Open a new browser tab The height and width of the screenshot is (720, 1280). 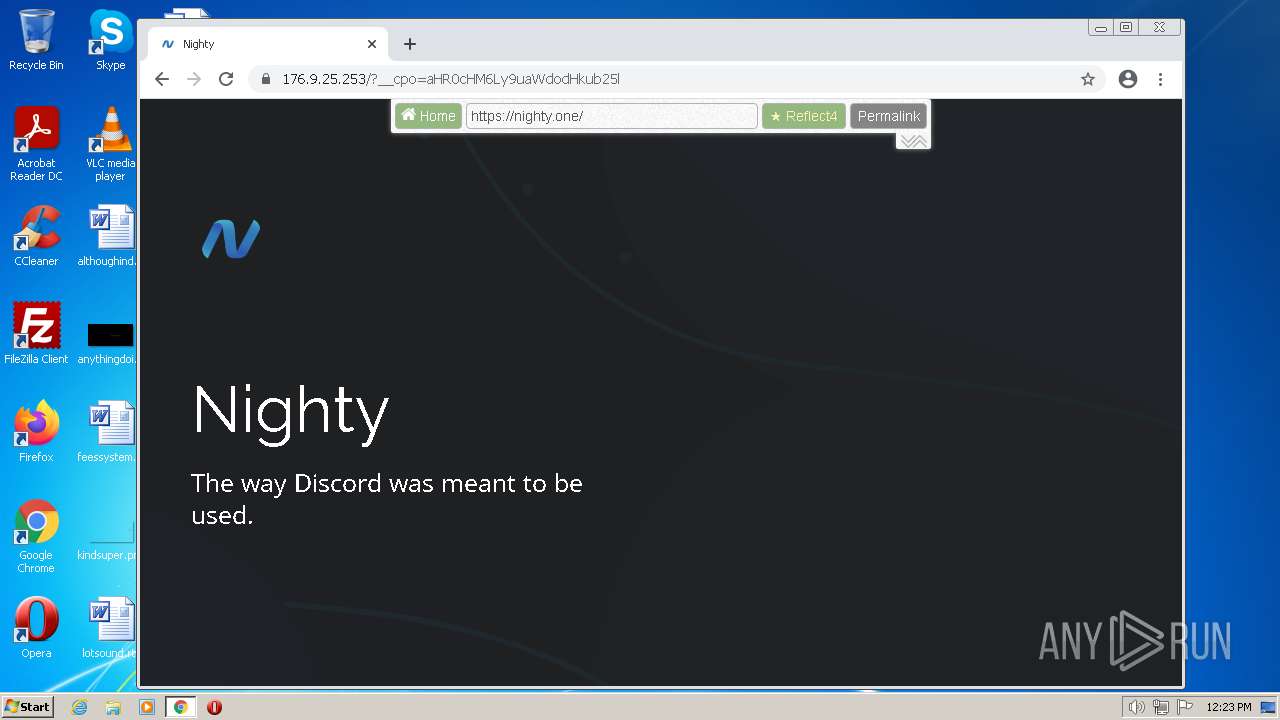pos(410,44)
